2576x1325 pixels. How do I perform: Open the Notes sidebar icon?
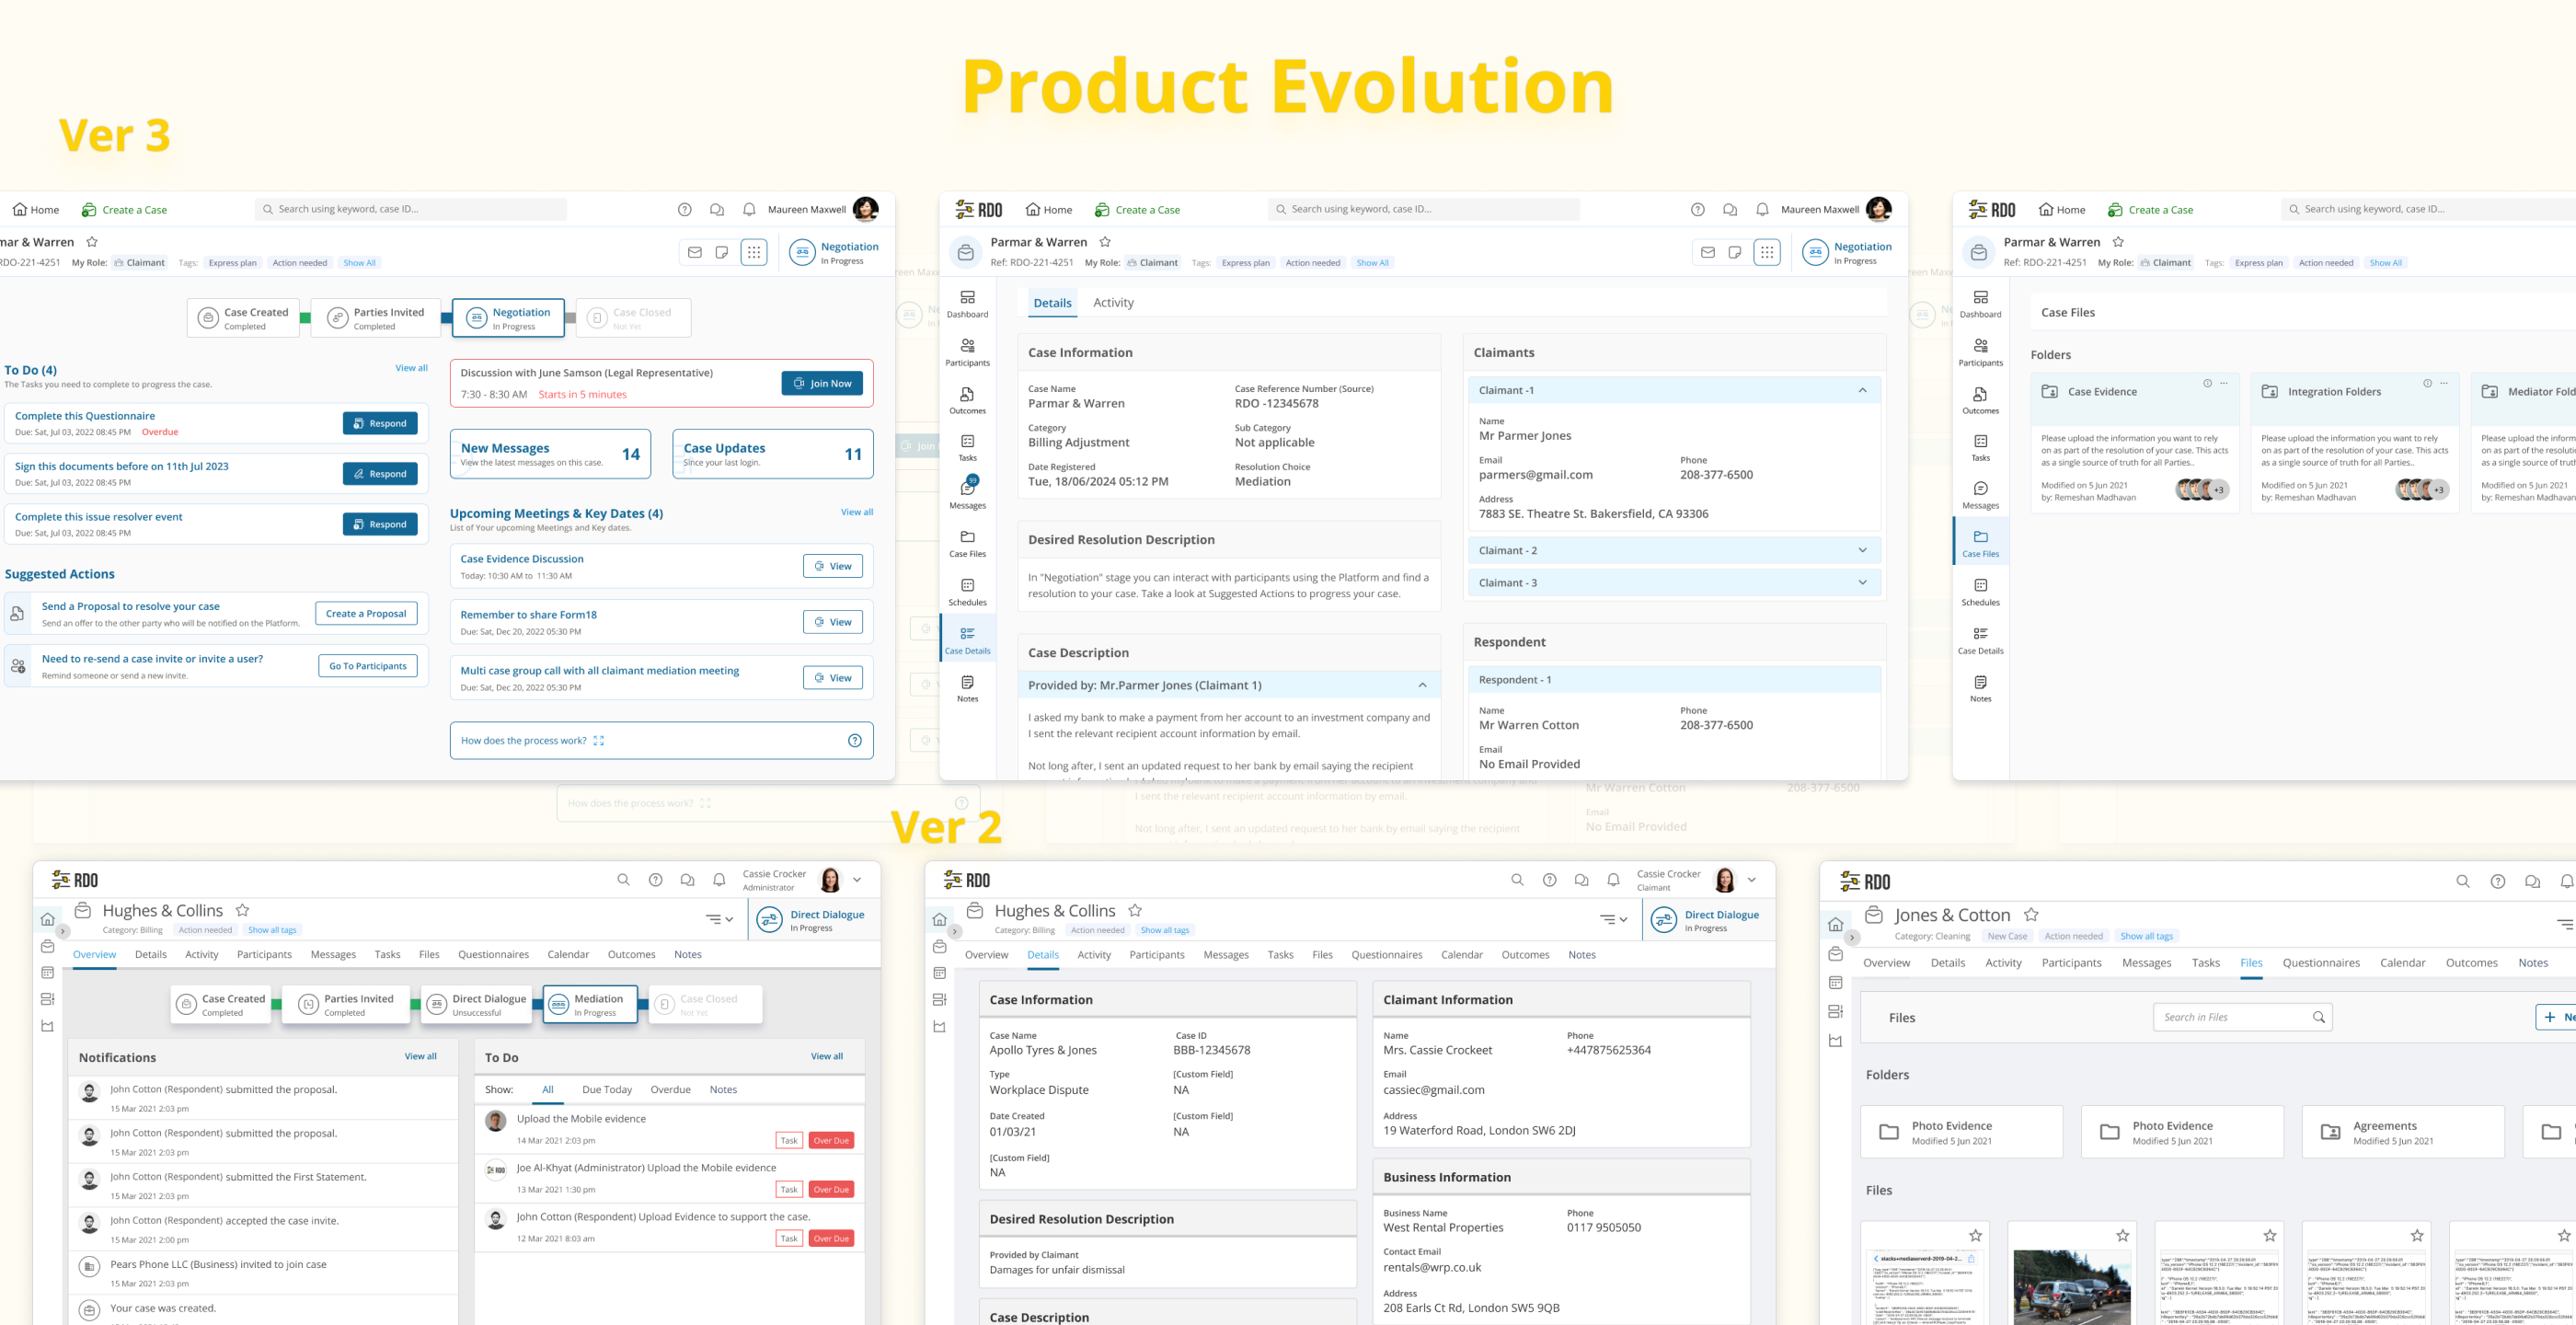coord(967,687)
